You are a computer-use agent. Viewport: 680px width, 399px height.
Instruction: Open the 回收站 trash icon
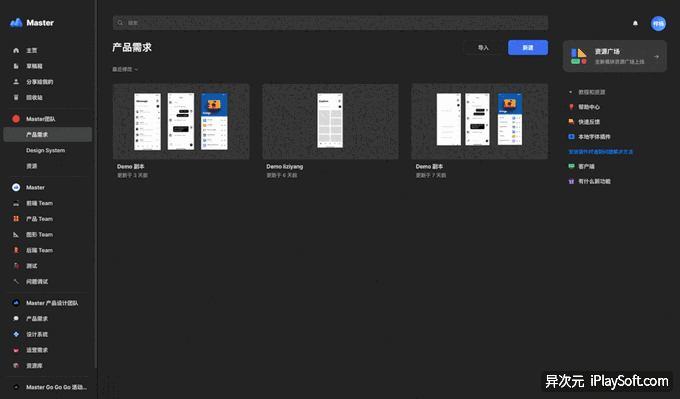pos(16,97)
